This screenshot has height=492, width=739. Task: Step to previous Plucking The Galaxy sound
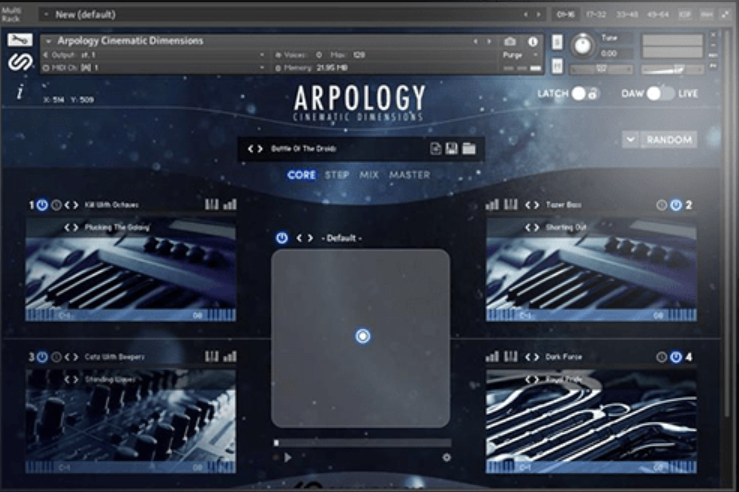(x=66, y=227)
